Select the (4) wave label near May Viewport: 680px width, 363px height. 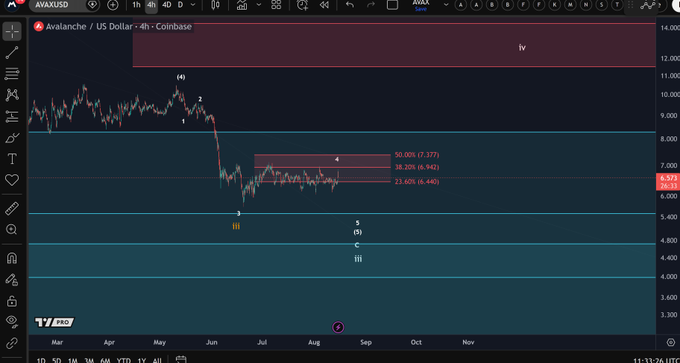coord(181,77)
